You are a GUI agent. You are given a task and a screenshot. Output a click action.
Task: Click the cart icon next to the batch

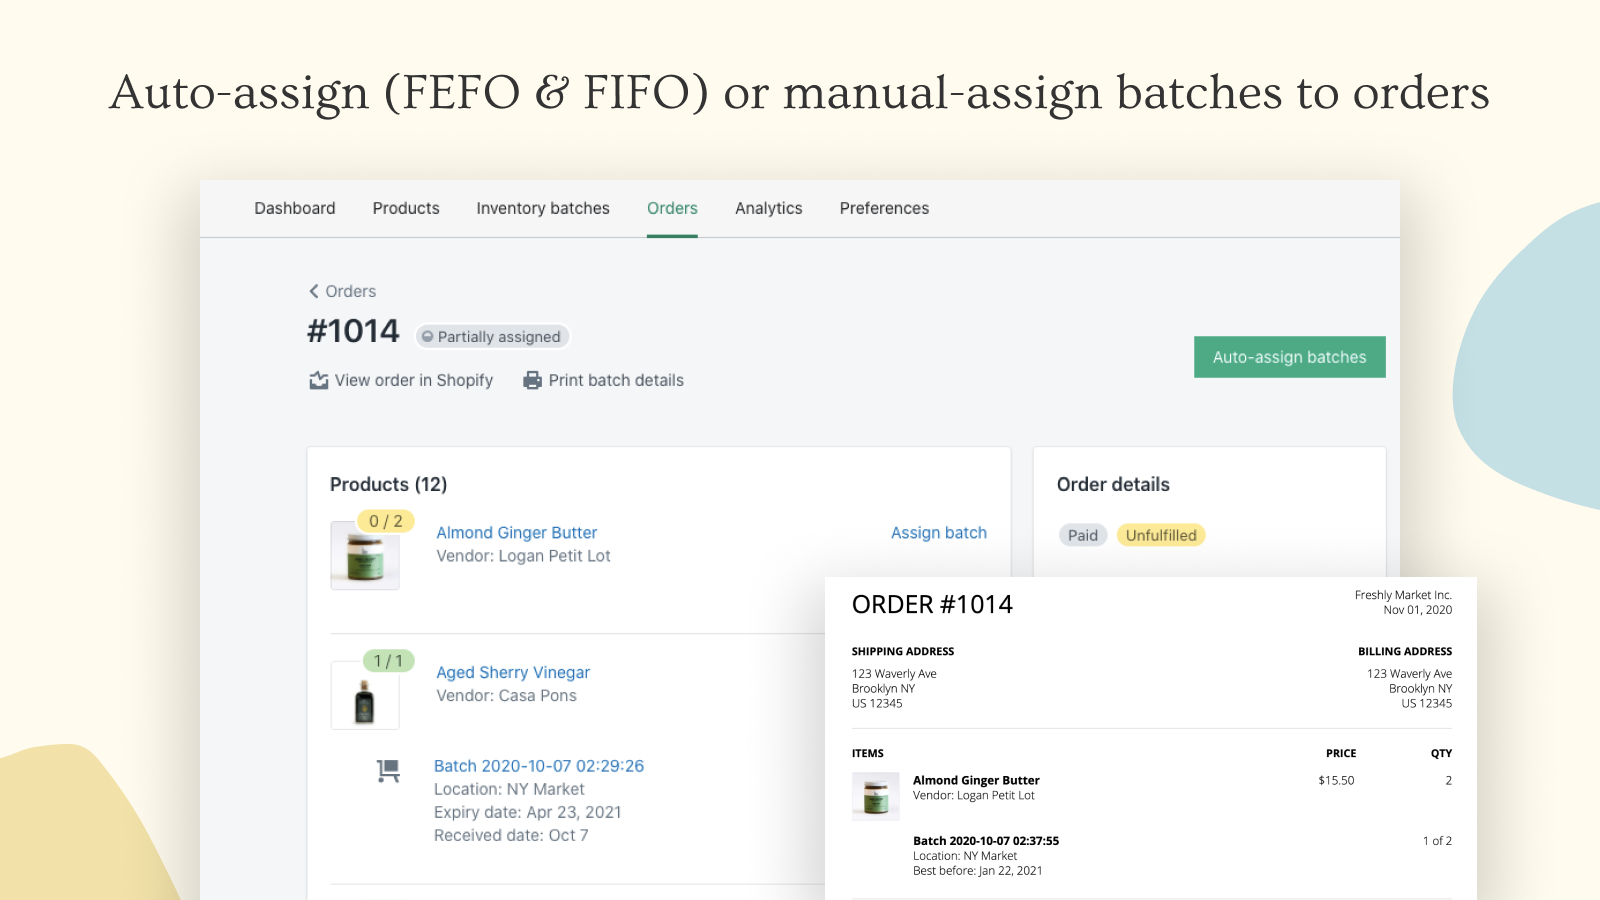388,770
